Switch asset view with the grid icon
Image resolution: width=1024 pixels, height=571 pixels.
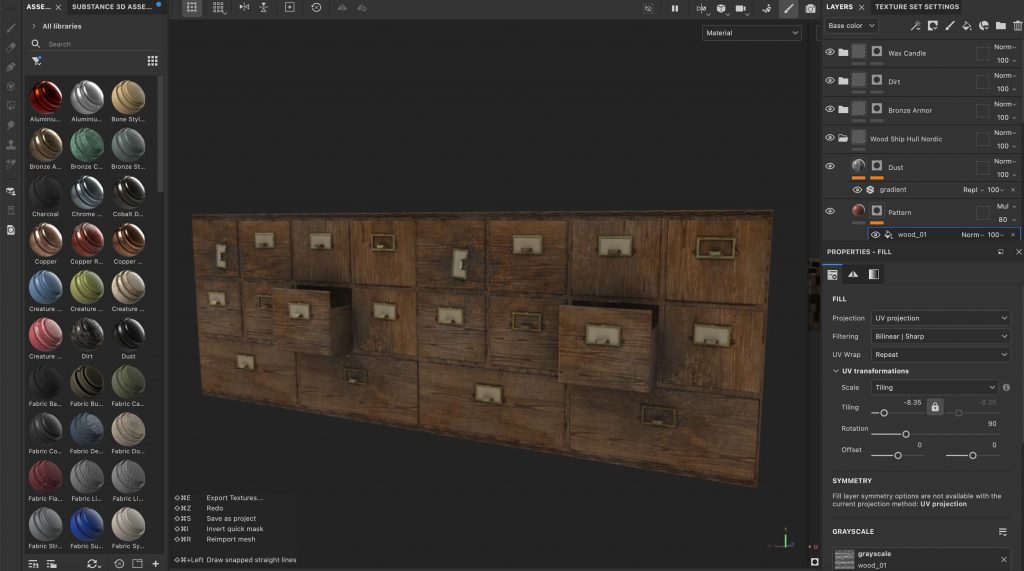coord(152,61)
